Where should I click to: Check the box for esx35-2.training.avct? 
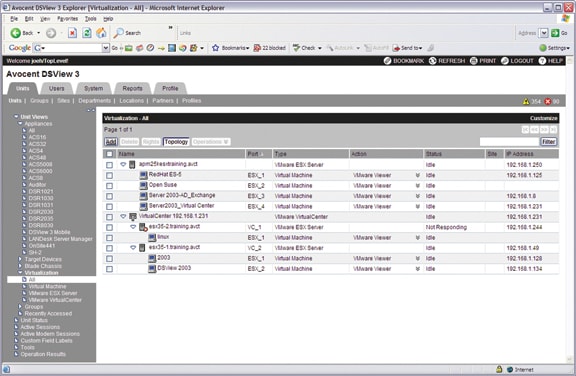(109, 227)
